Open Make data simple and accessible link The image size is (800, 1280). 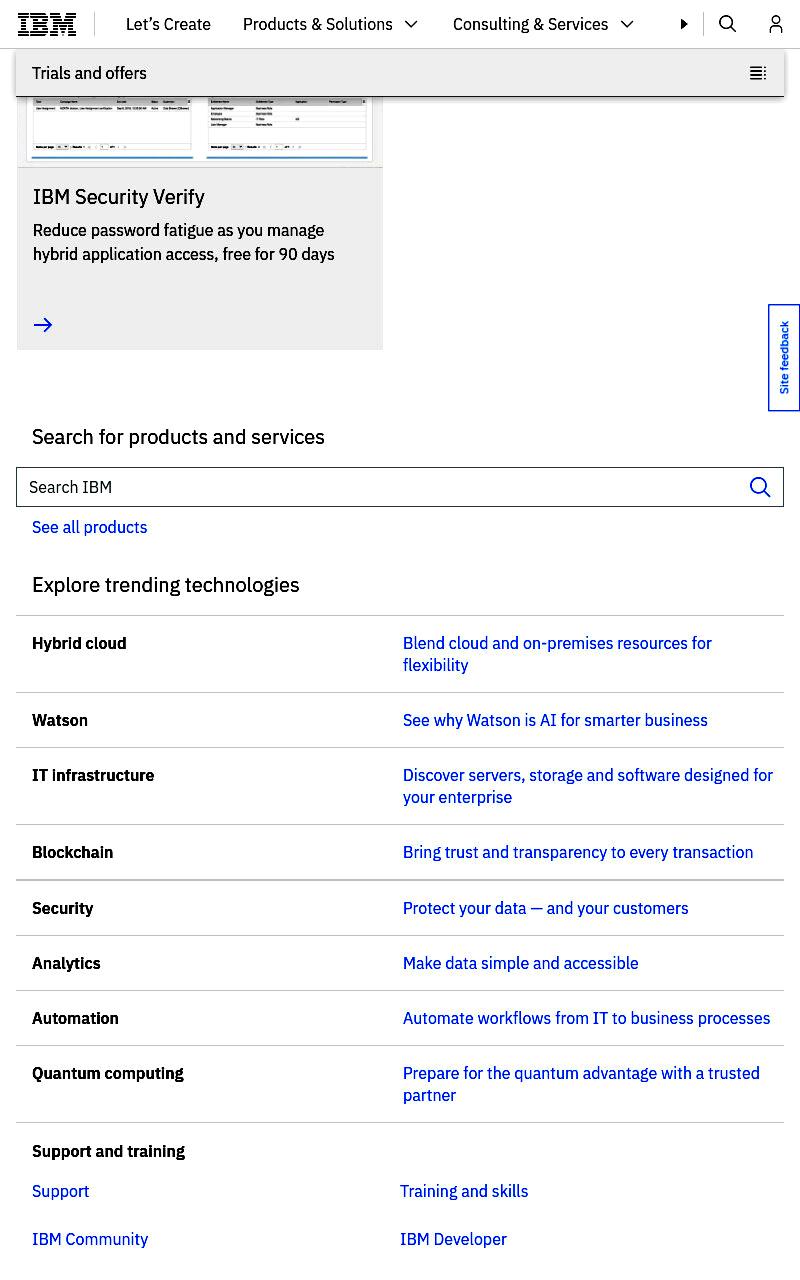tap(520, 963)
